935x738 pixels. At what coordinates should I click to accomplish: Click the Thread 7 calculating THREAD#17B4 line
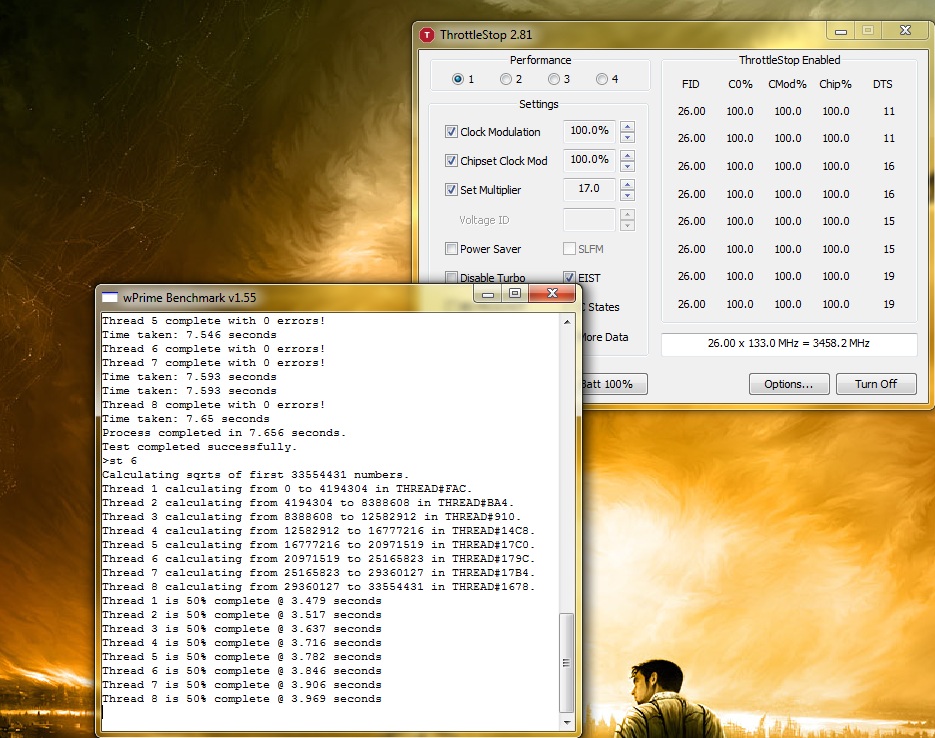pos(318,573)
